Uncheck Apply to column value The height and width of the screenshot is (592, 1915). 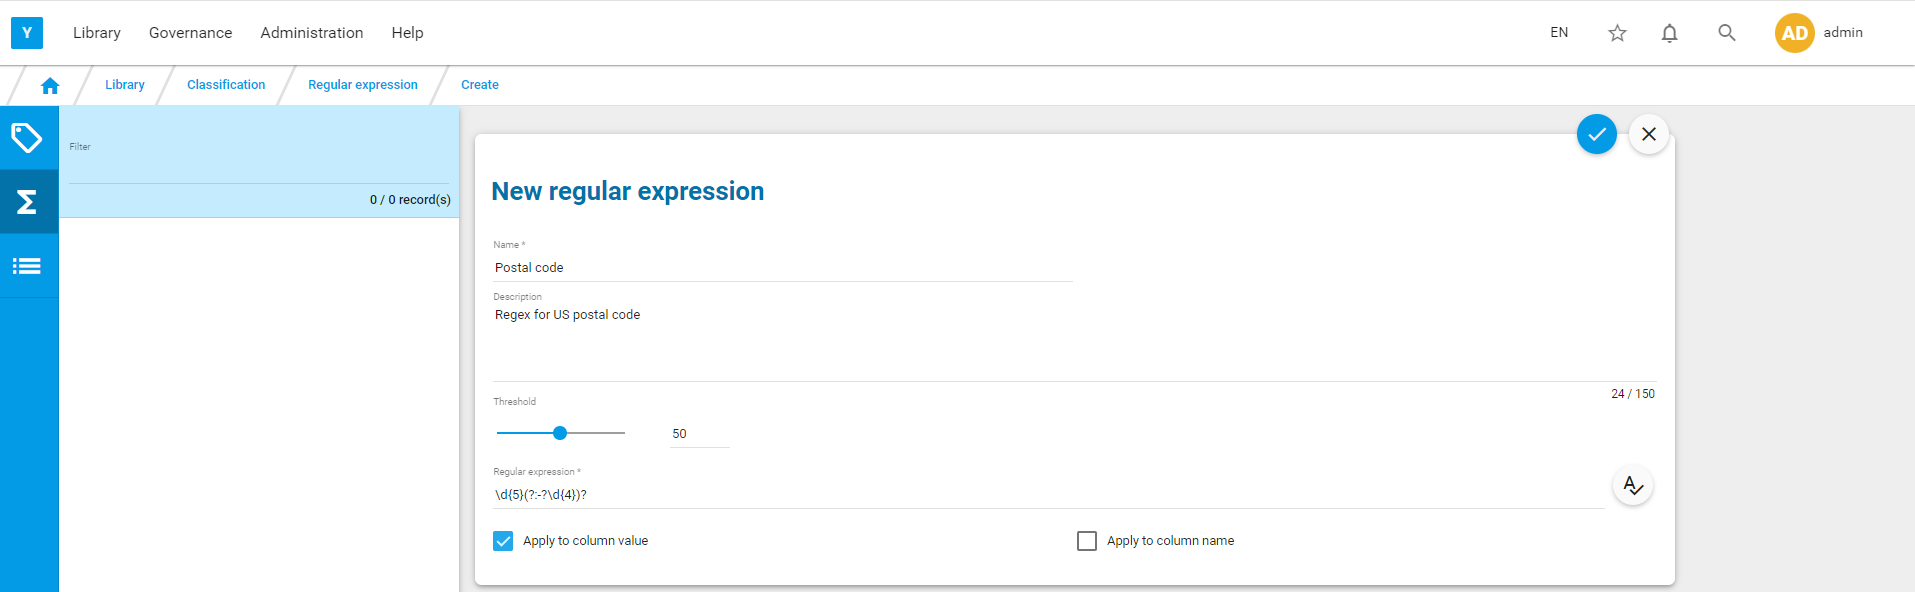503,541
